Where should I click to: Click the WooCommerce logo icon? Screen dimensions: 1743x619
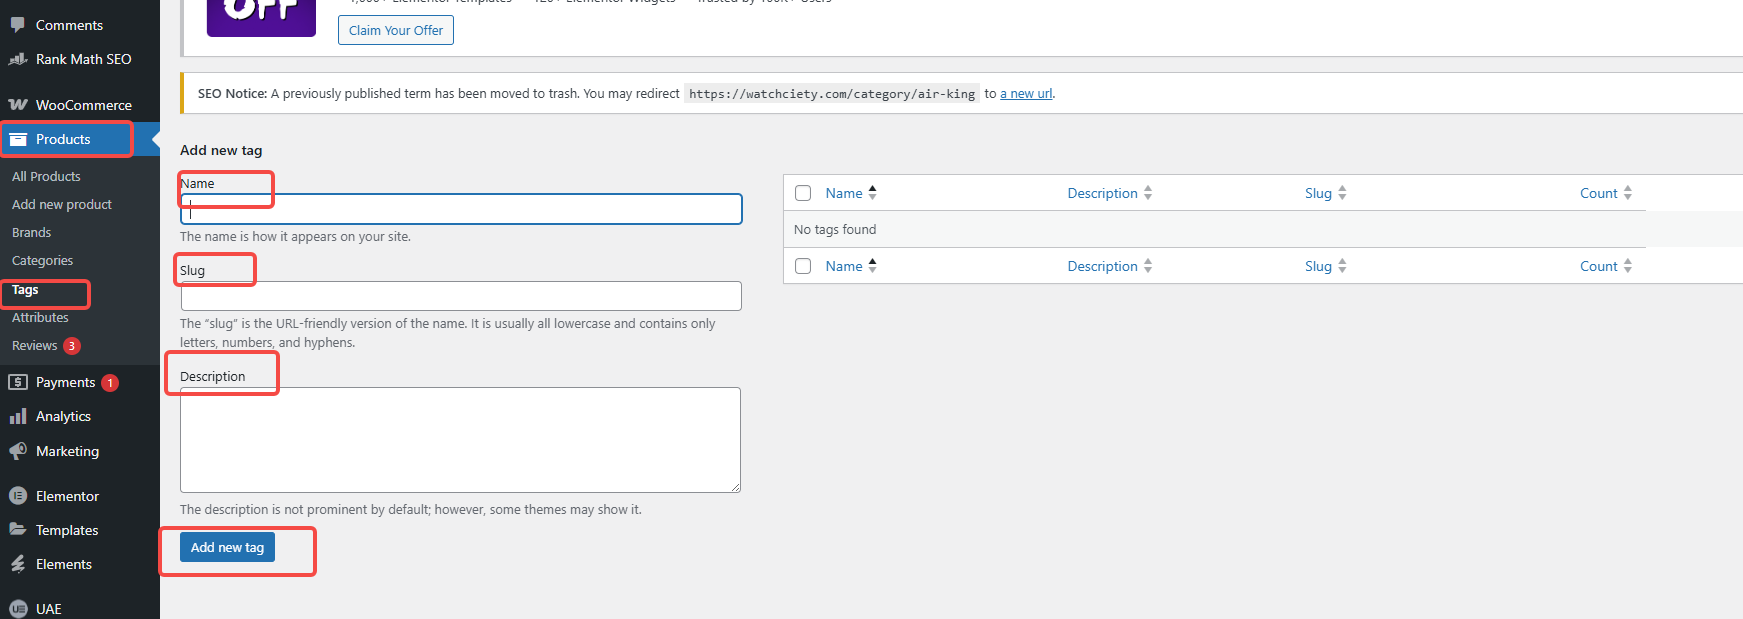tap(18, 105)
